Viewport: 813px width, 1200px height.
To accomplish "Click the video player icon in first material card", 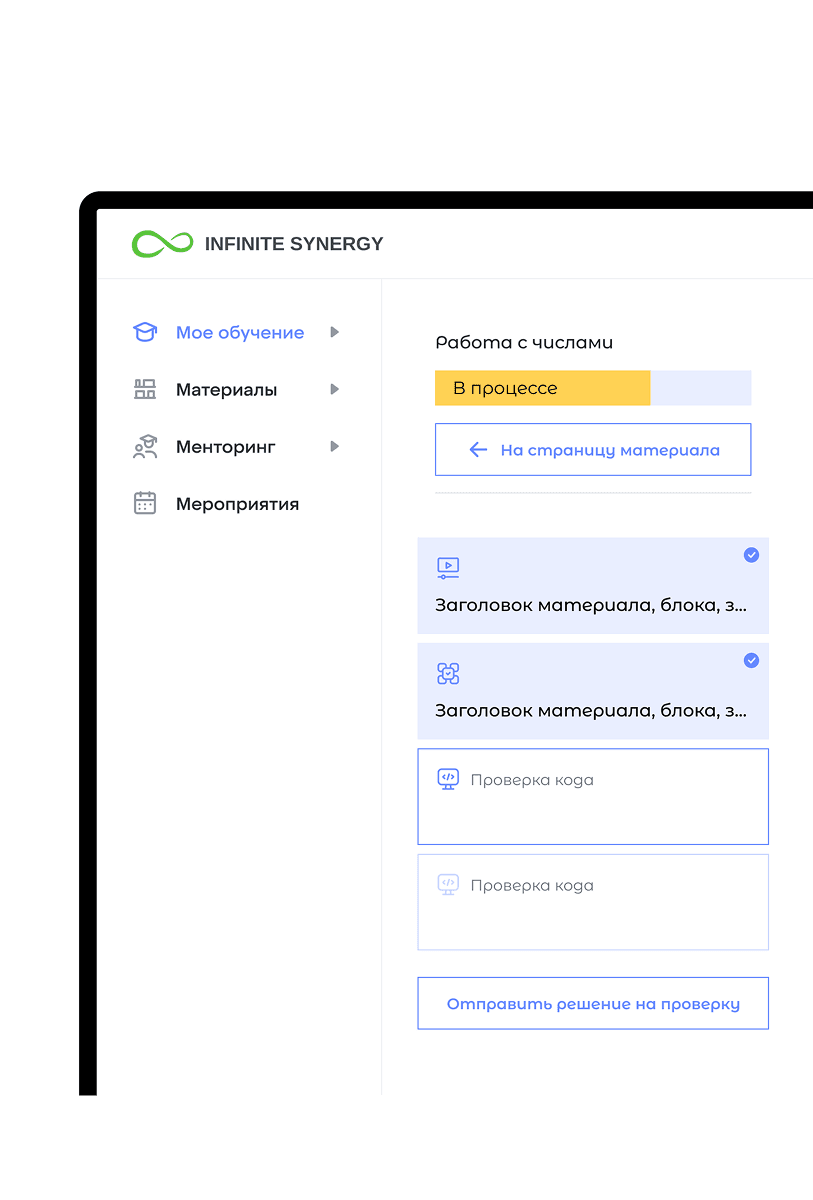I will 448,569.
